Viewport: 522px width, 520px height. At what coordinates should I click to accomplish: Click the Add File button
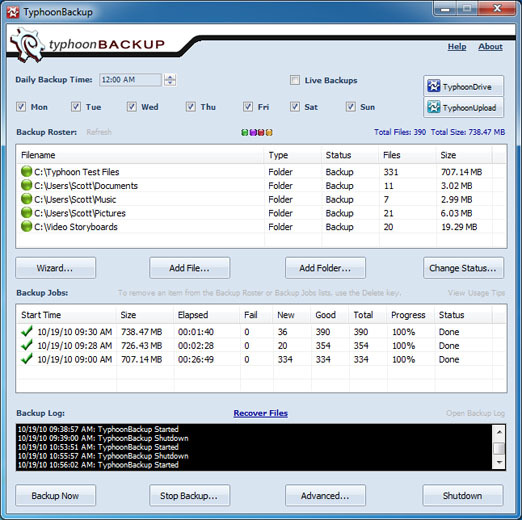tap(189, 268)
